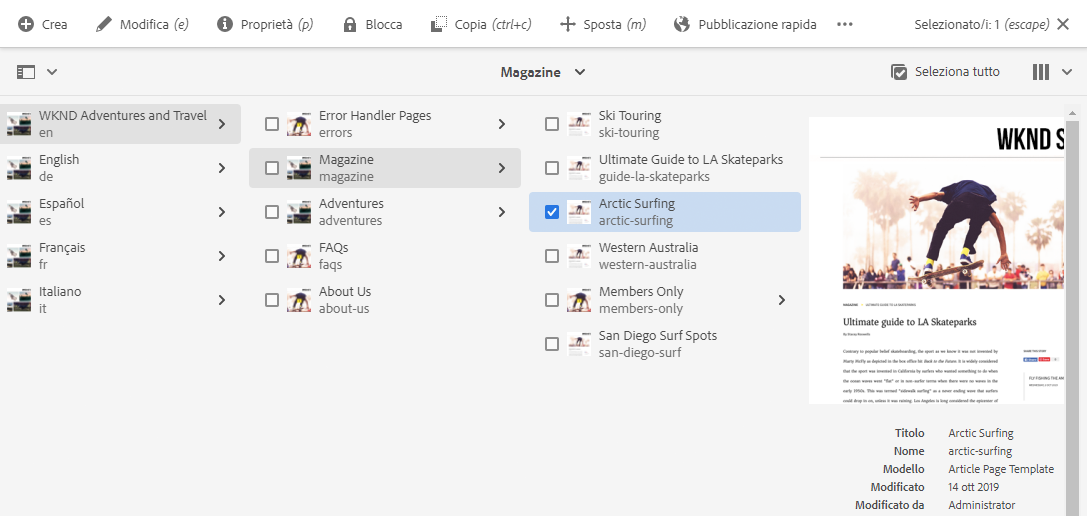Open the three-dots more actions menu
Screen dimensions: 1087x516
[845, 24]
